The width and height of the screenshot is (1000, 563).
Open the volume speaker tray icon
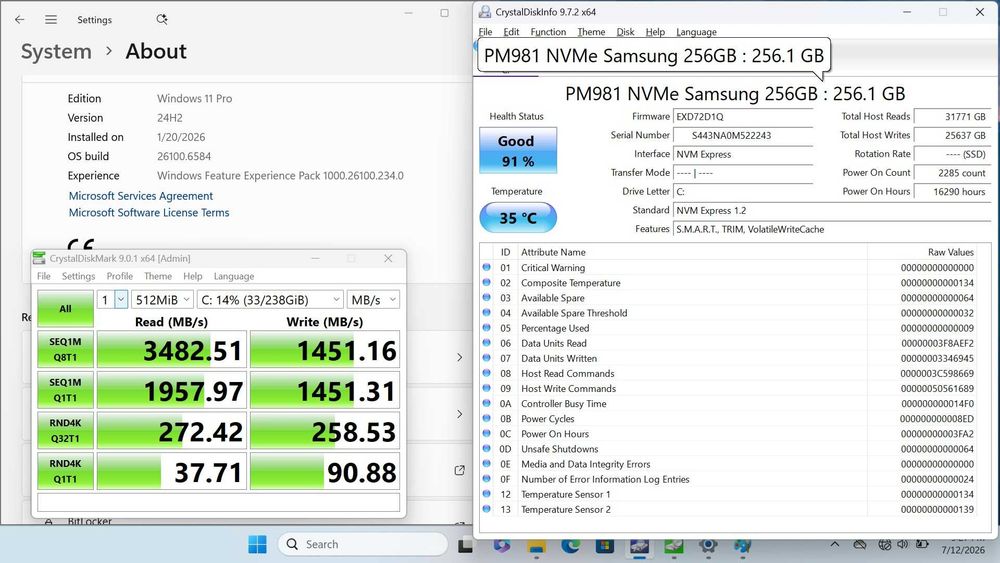[902, 545]
